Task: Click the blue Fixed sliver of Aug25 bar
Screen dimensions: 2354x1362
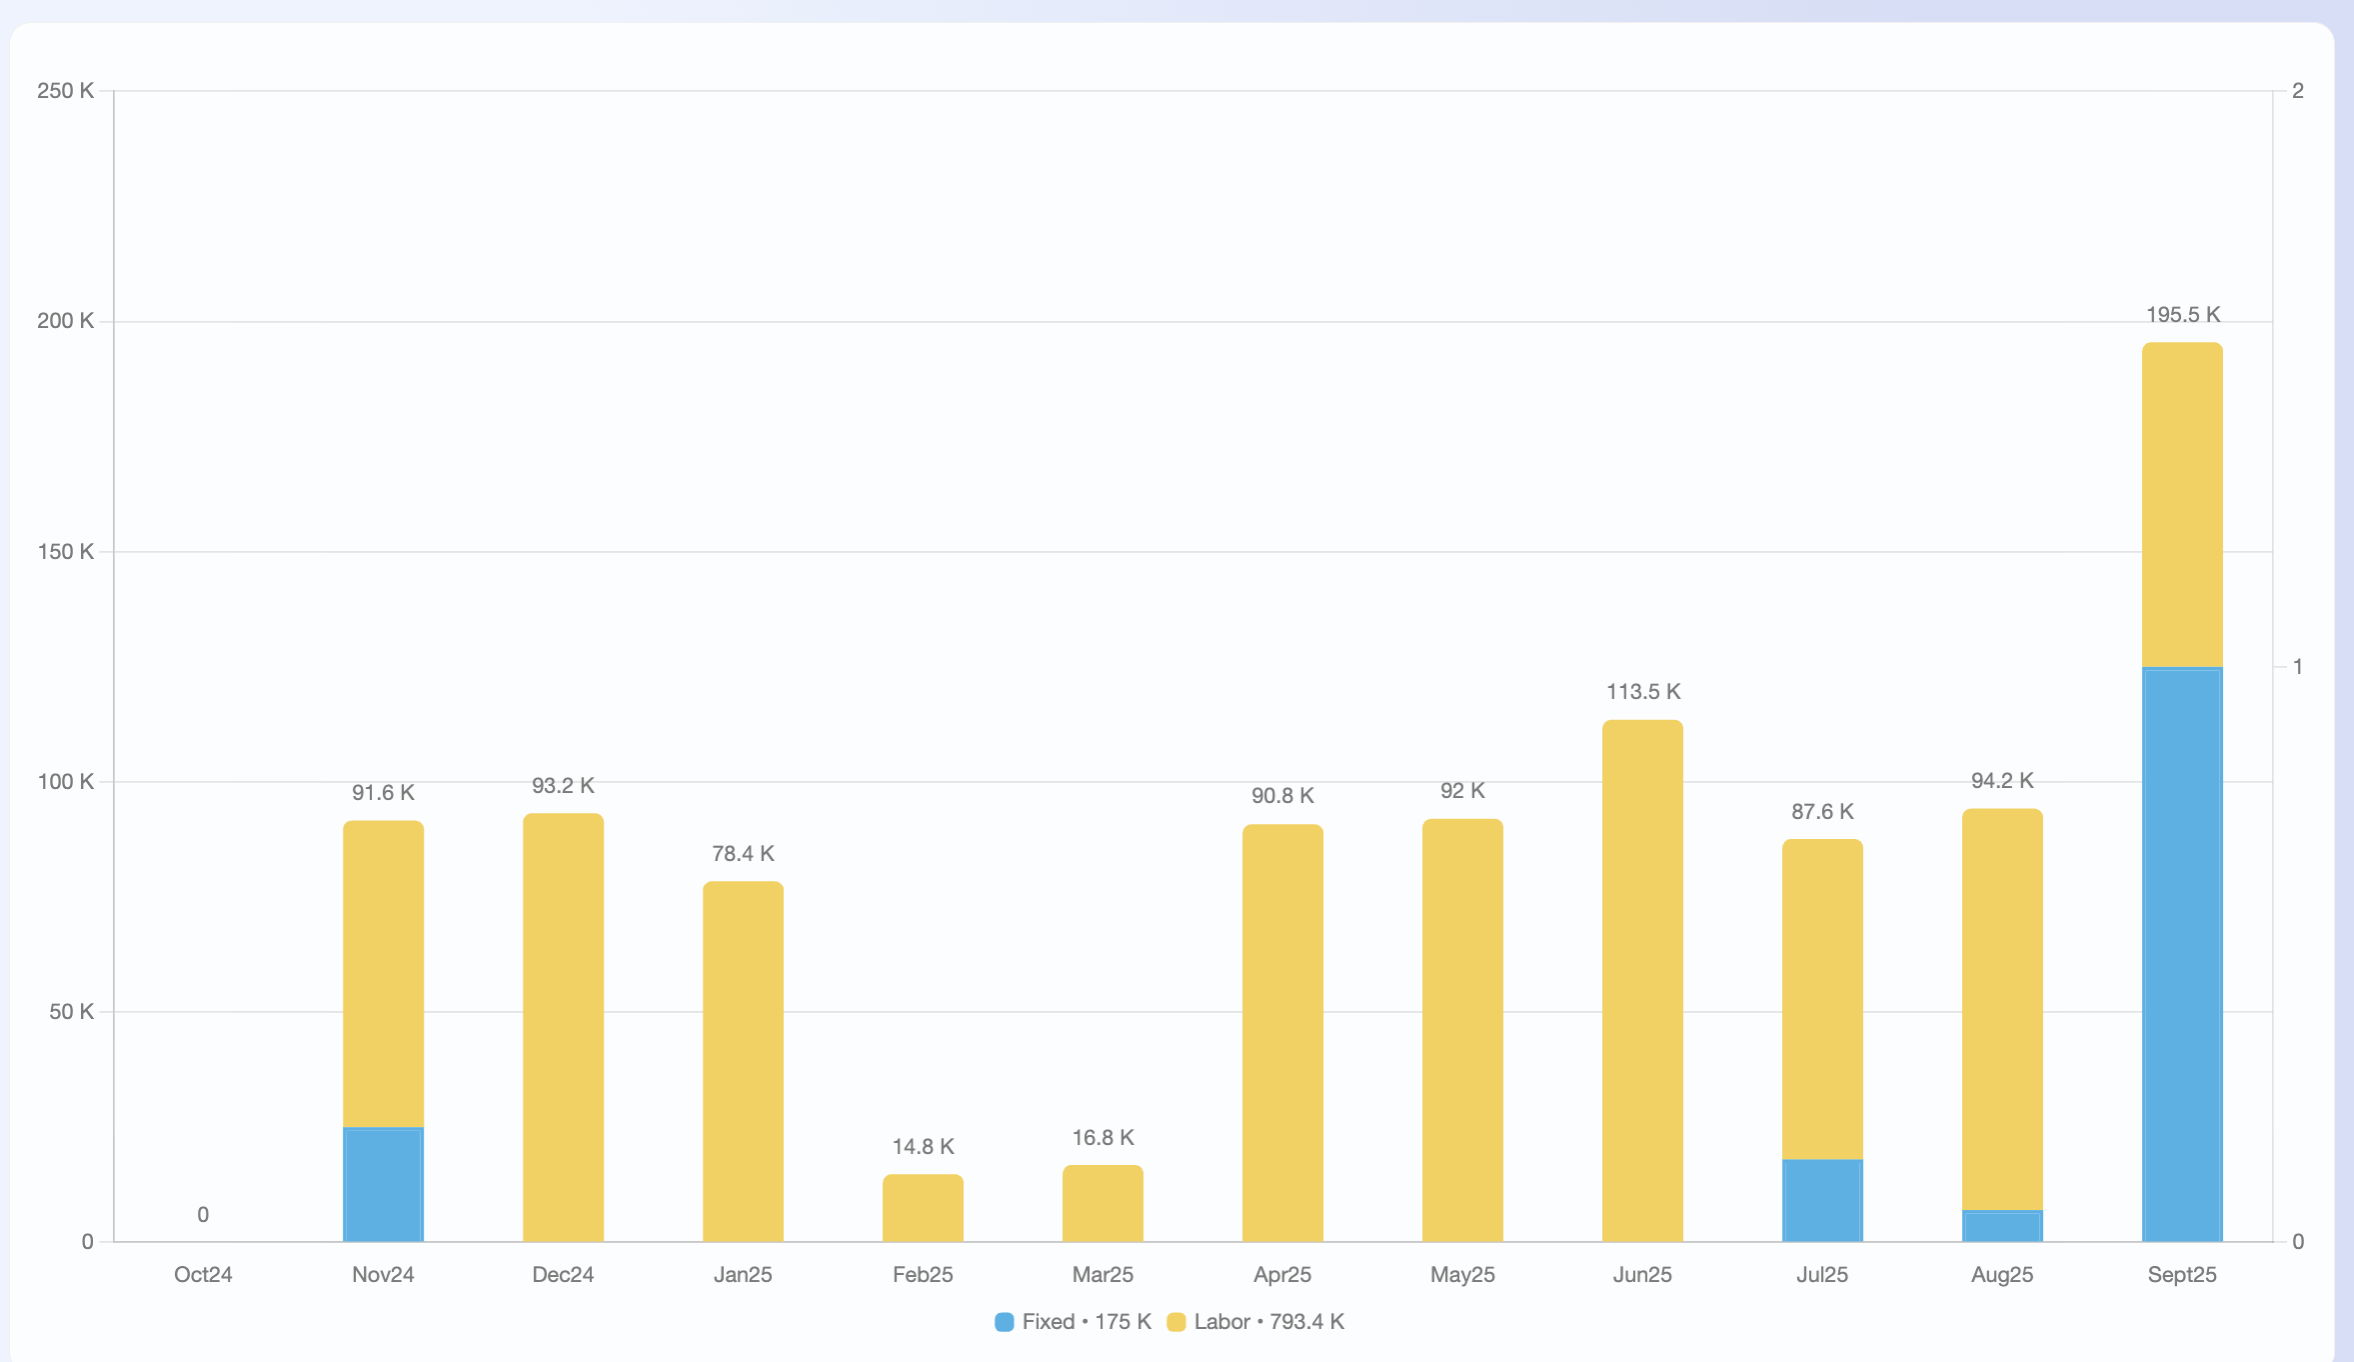Action: 2002,1226
